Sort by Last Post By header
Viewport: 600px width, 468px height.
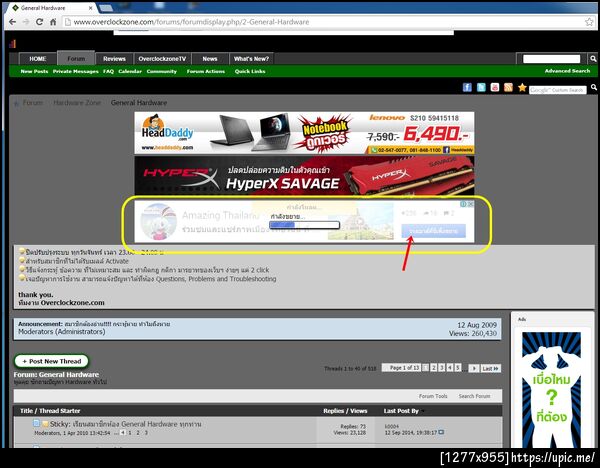[401, 411]
